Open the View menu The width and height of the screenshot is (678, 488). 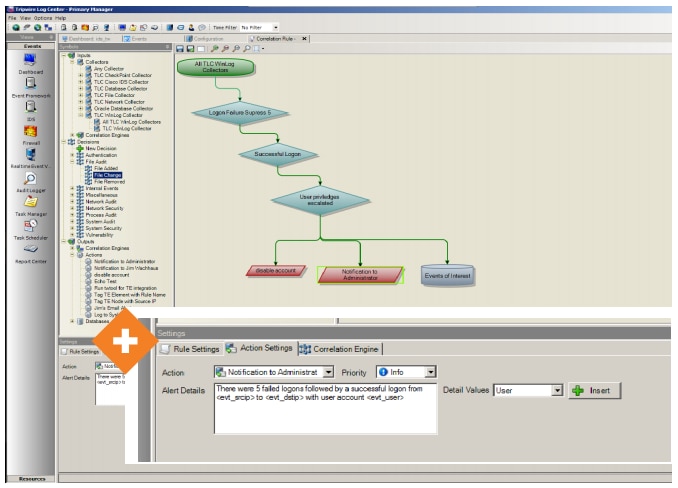coord(26,18)
